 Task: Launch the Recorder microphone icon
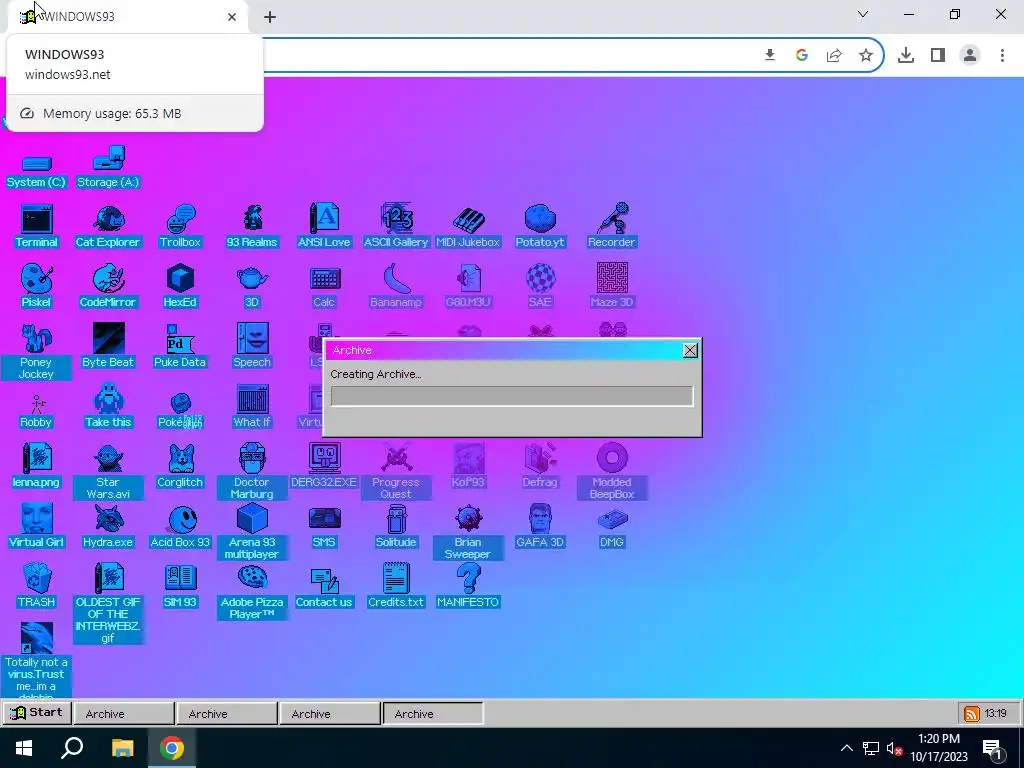611,227
